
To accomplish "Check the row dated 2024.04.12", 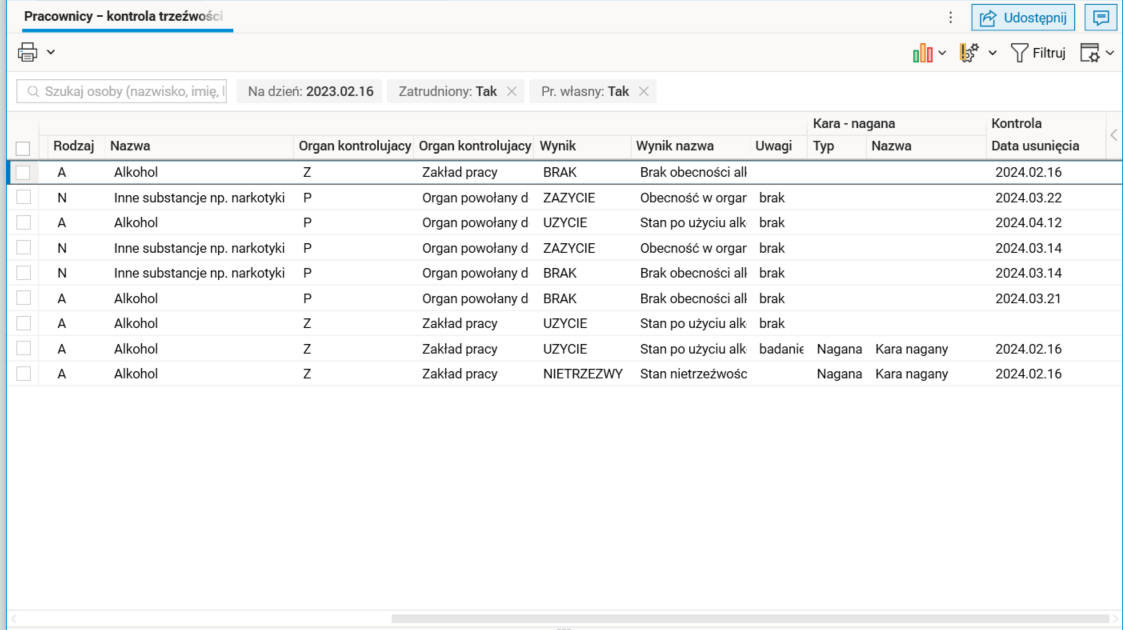I will click(x=23, y=223).
